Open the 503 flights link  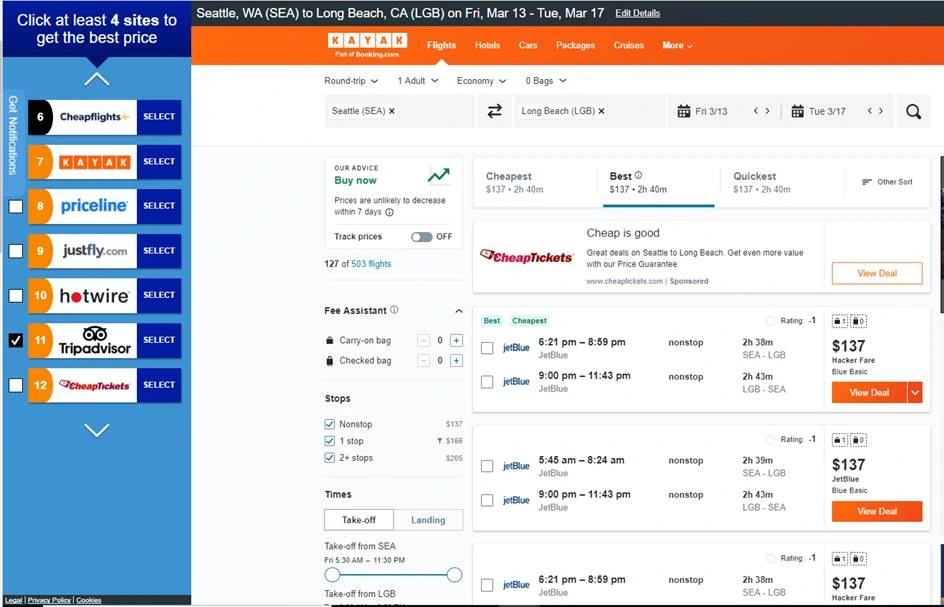tap(371, 264)
